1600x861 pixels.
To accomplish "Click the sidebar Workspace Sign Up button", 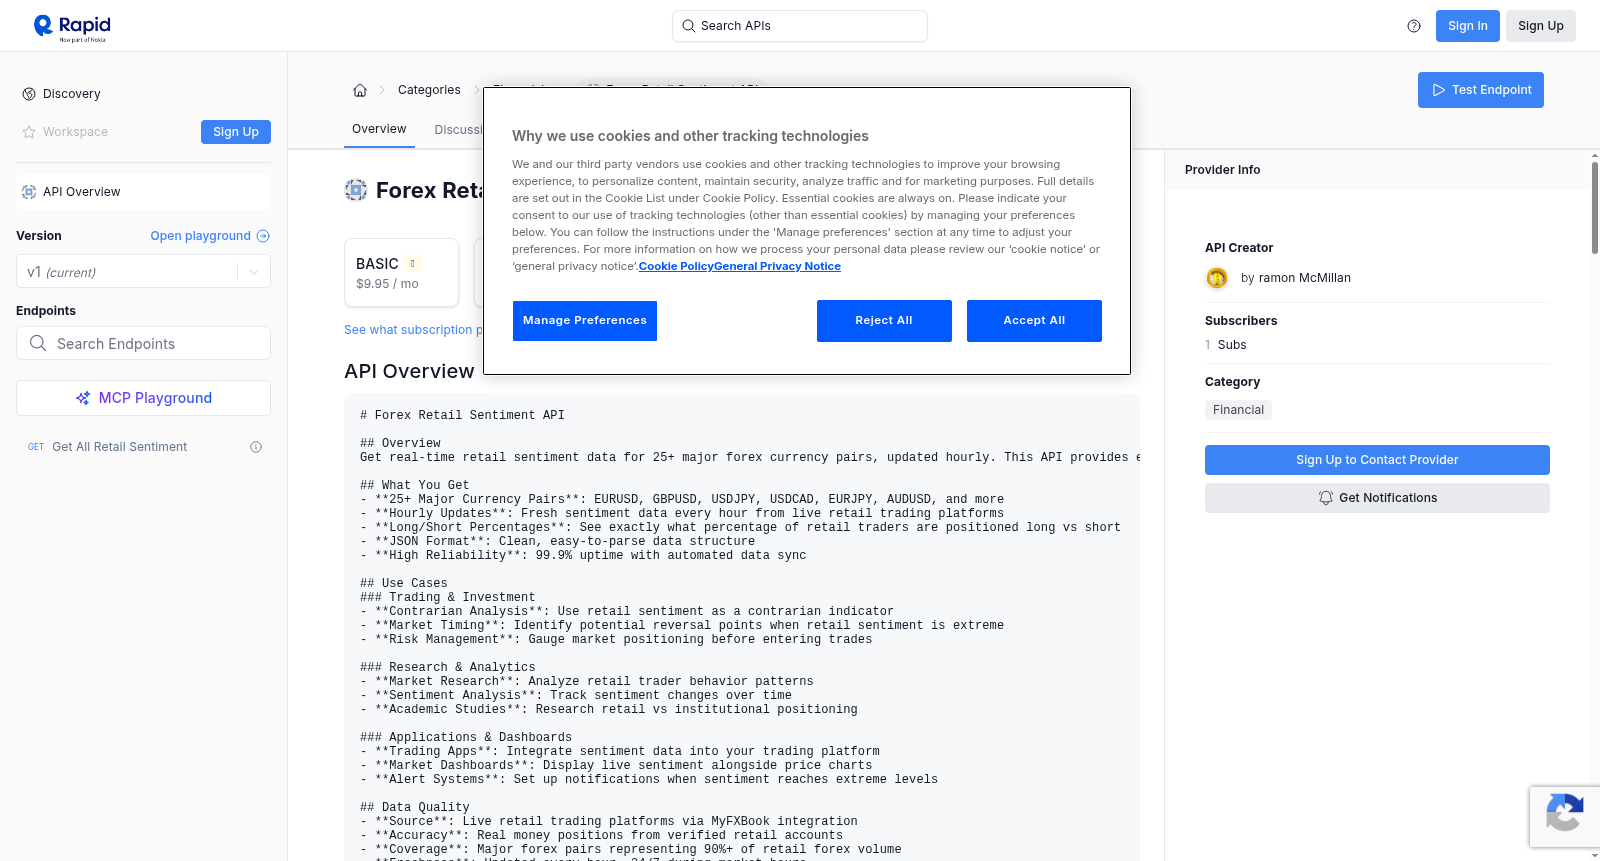I will (236, 132).
